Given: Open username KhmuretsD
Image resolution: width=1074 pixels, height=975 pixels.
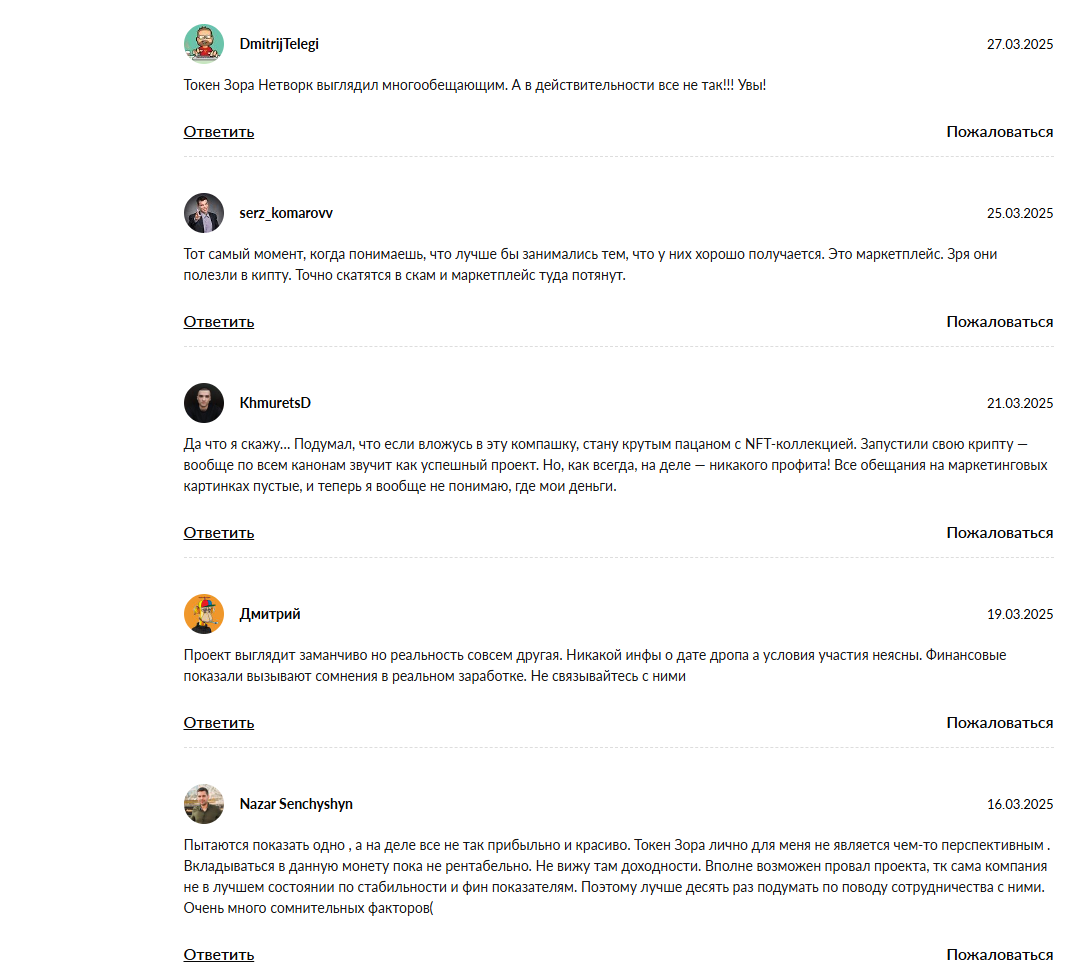Looking at the screenshot, I should (x=275, y=403).
